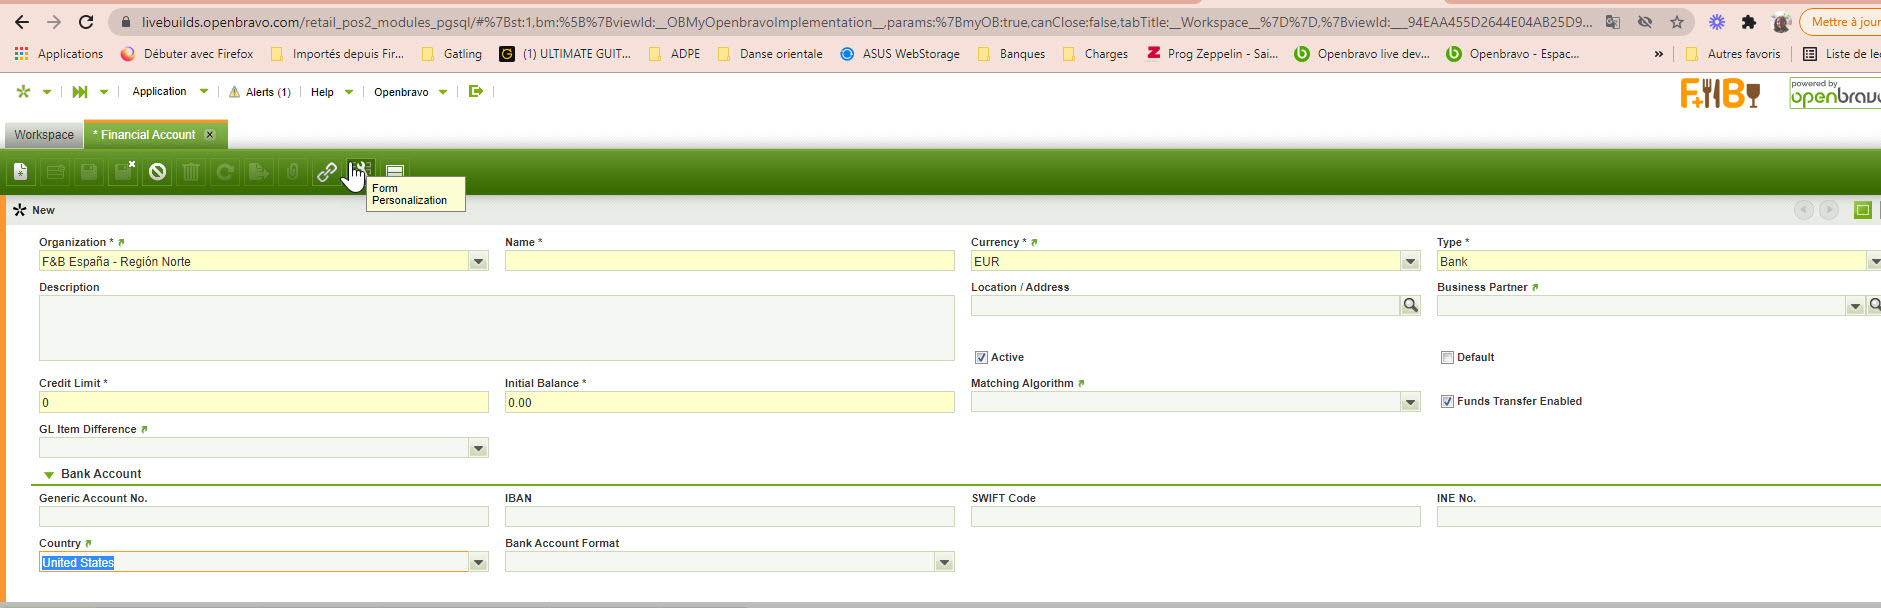This screenshot has width=1881, height=608.
Task: Uncheck Funds Transfer Enabled checkbox
Action: pos(1447,401)
